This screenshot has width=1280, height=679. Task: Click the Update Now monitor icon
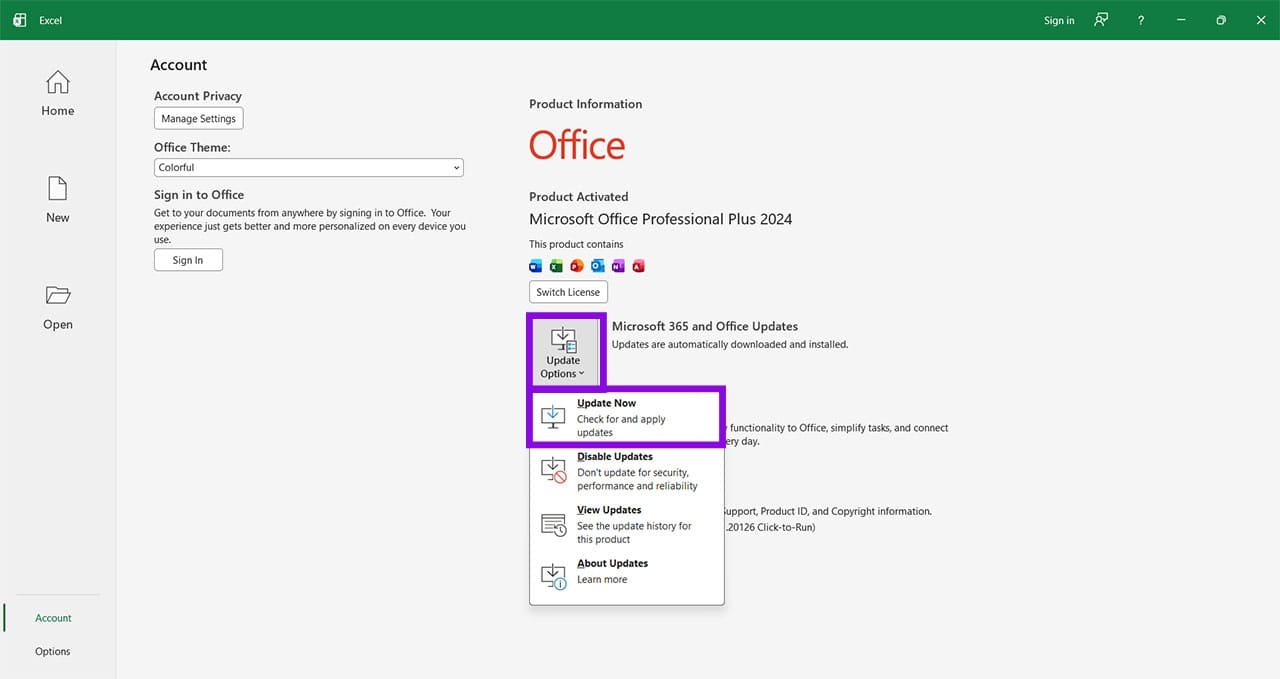(x=554, y=416)
